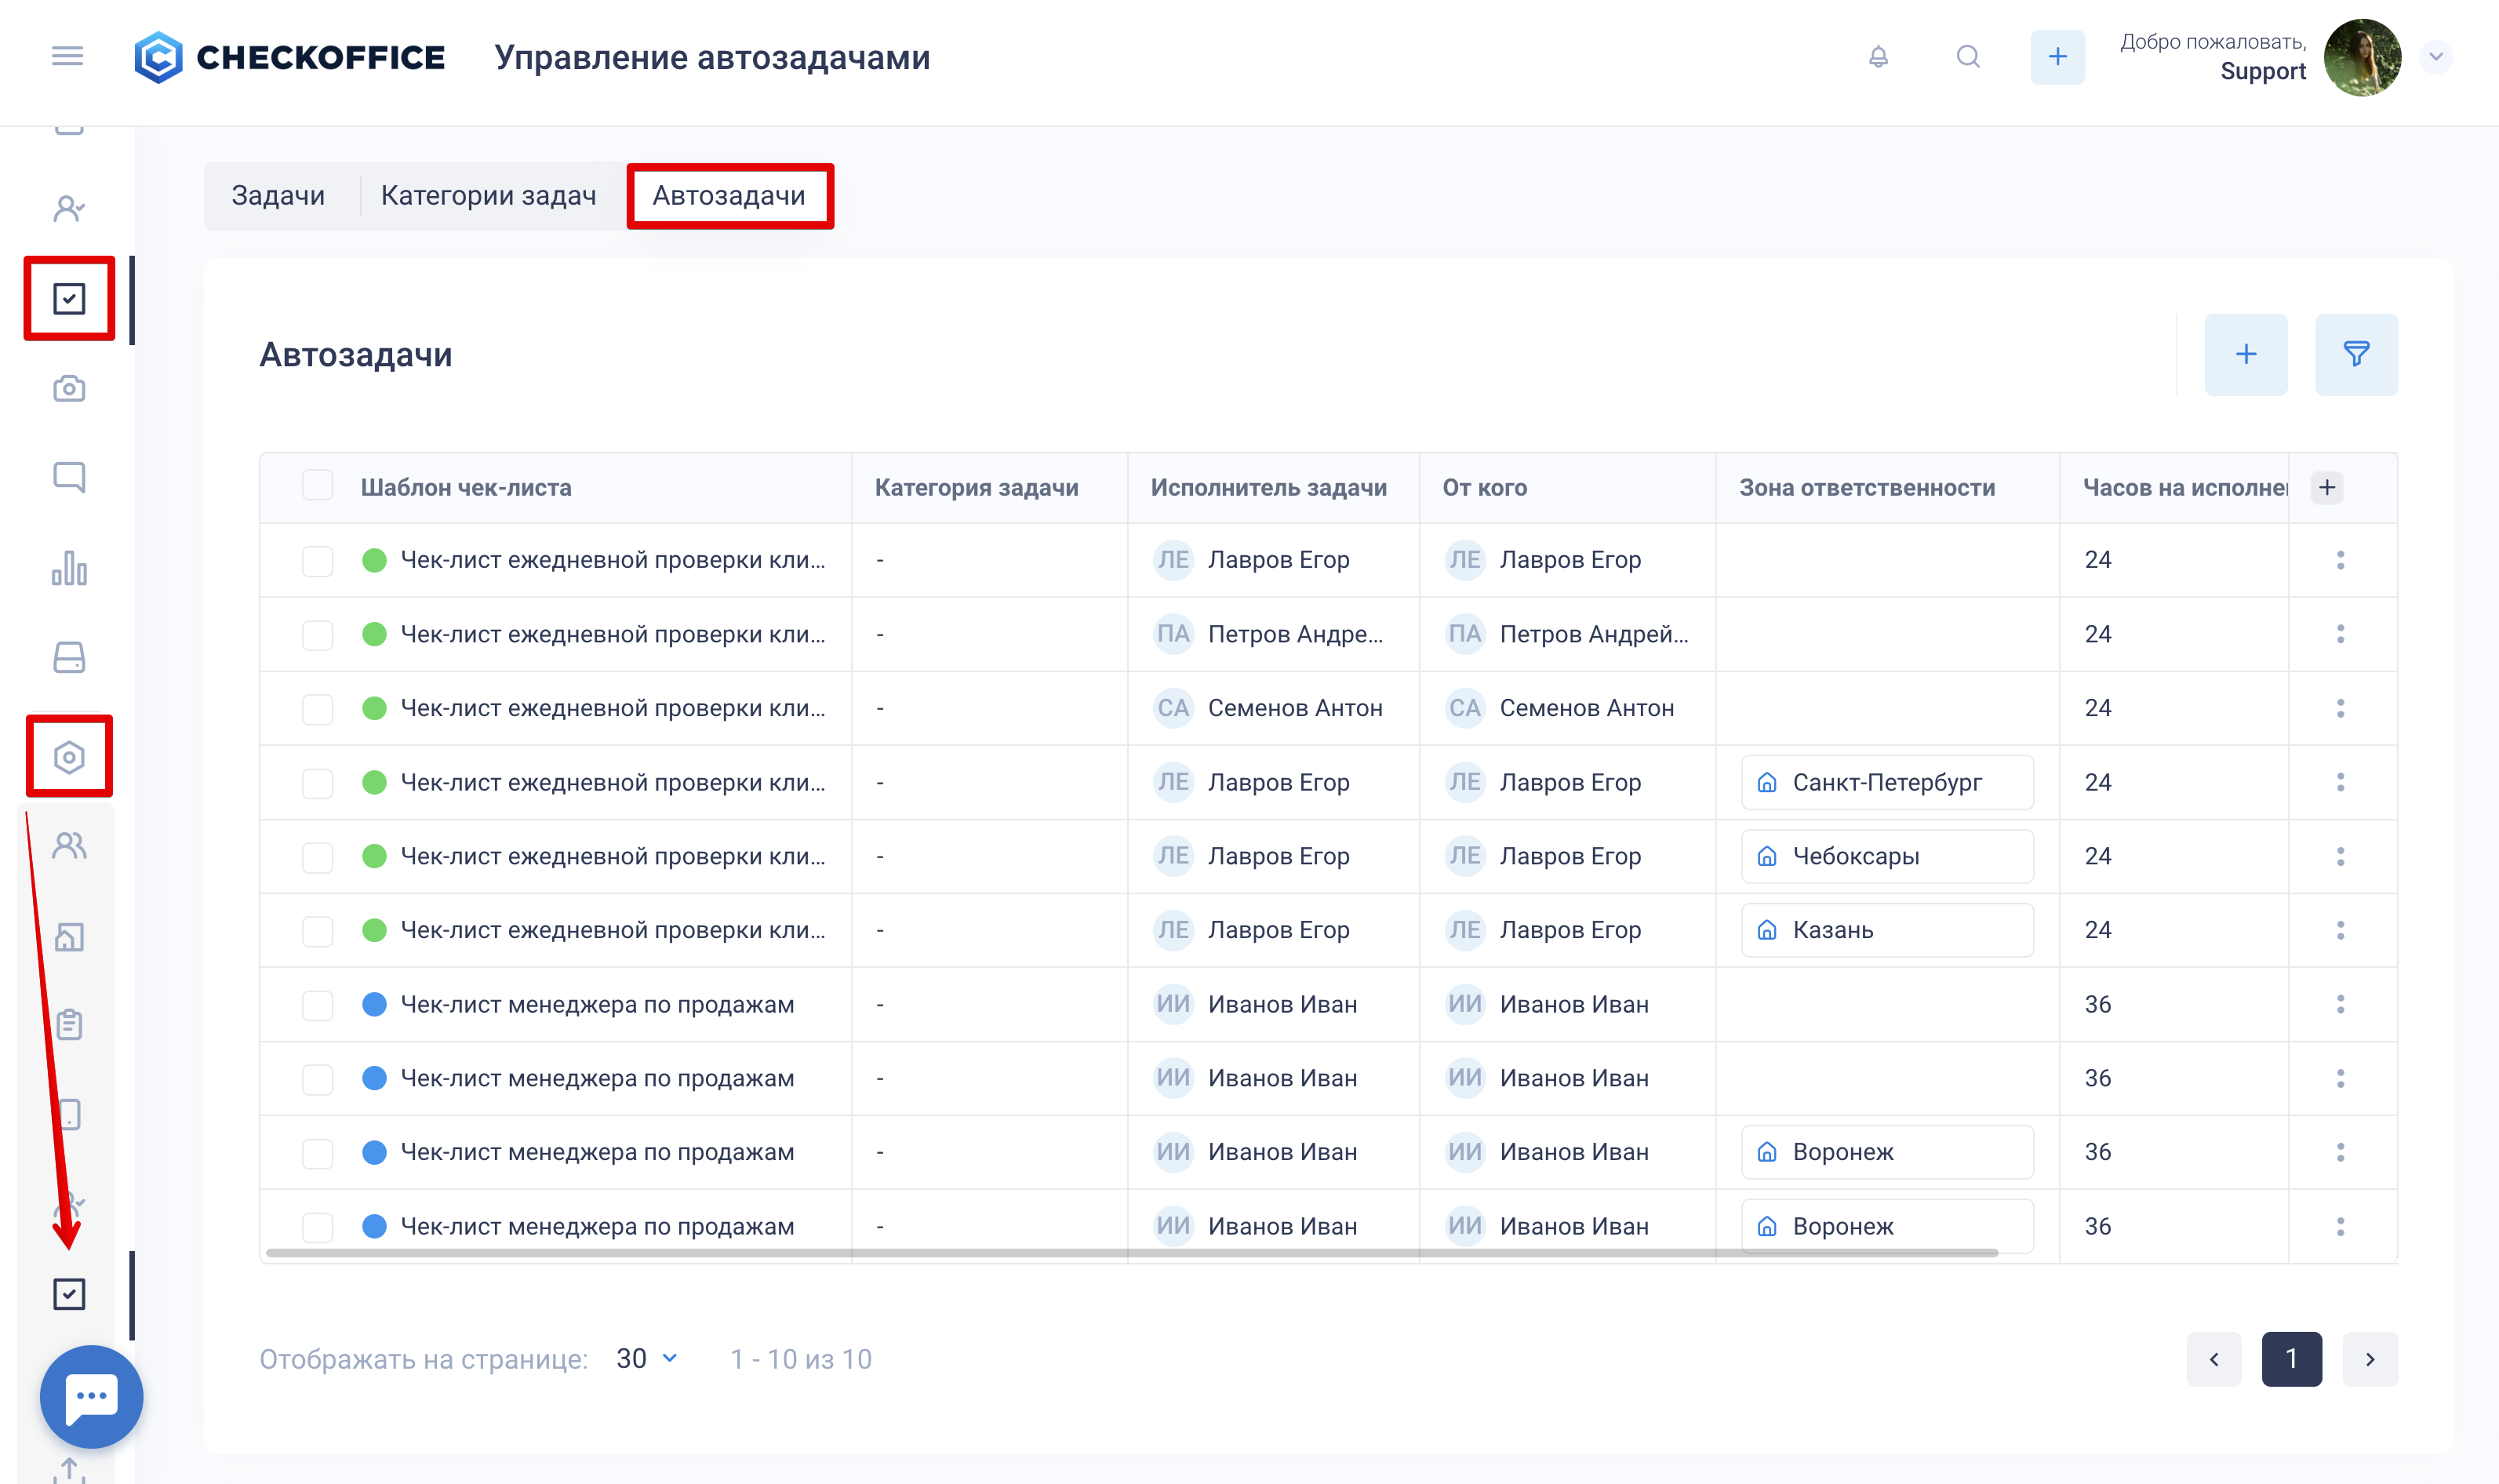Go to previous page arrow
The image size is (2499, 1484).
click(2213, 1359)
